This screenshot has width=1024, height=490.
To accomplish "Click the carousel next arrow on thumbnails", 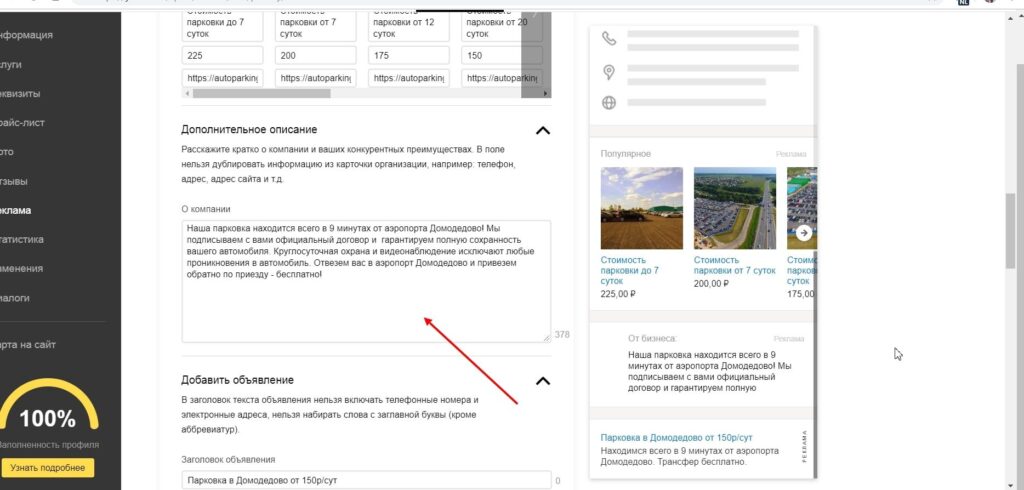I will (x=803, y=233).
